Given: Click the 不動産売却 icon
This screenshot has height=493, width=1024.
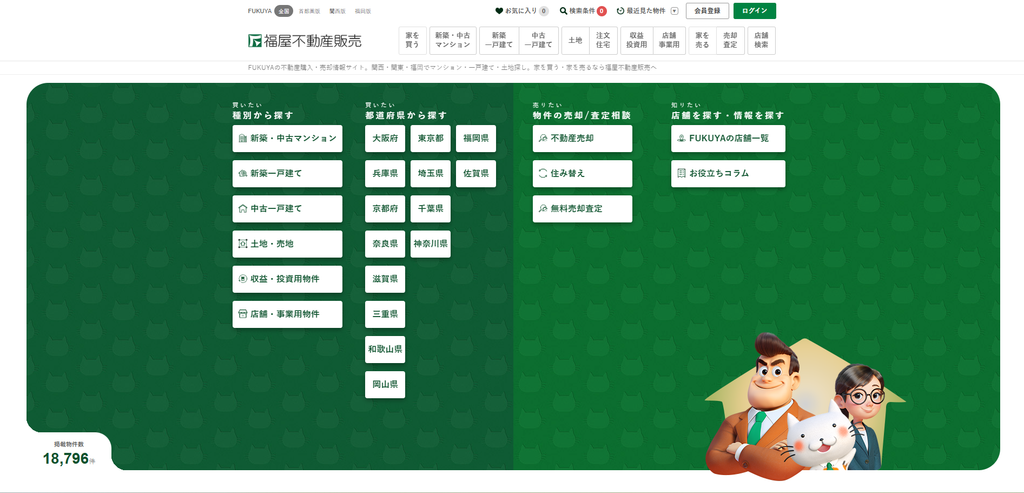Looking at the screenshot, I should click(543, 138).
